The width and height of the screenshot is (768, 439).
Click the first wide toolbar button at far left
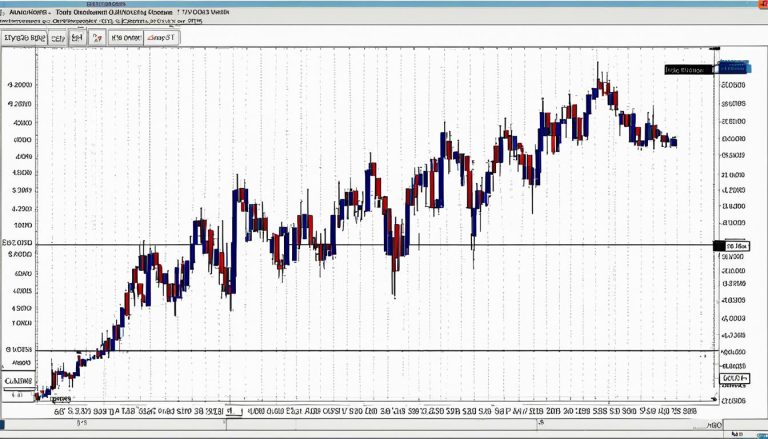[24, 38]
